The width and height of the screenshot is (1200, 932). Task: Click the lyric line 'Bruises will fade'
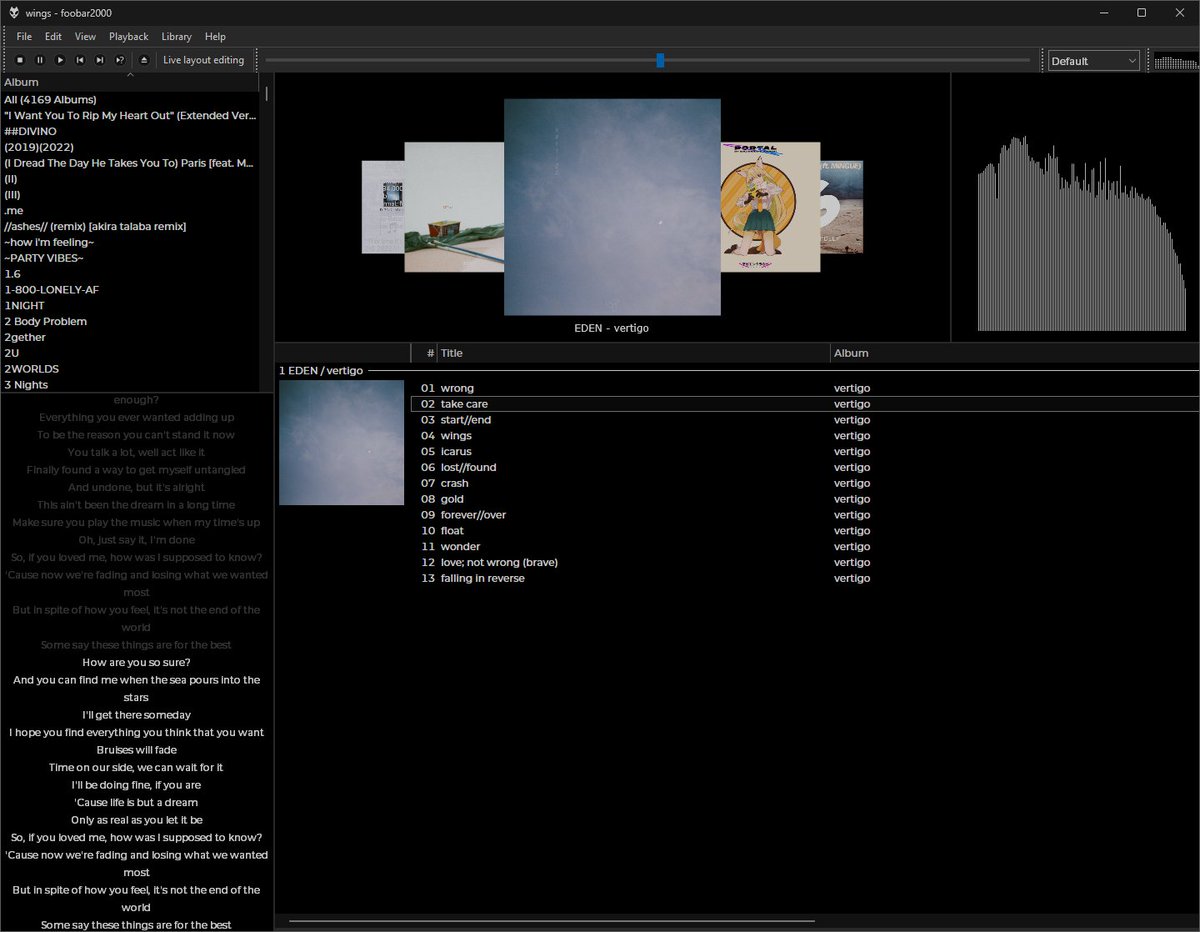tap(137, 750)
